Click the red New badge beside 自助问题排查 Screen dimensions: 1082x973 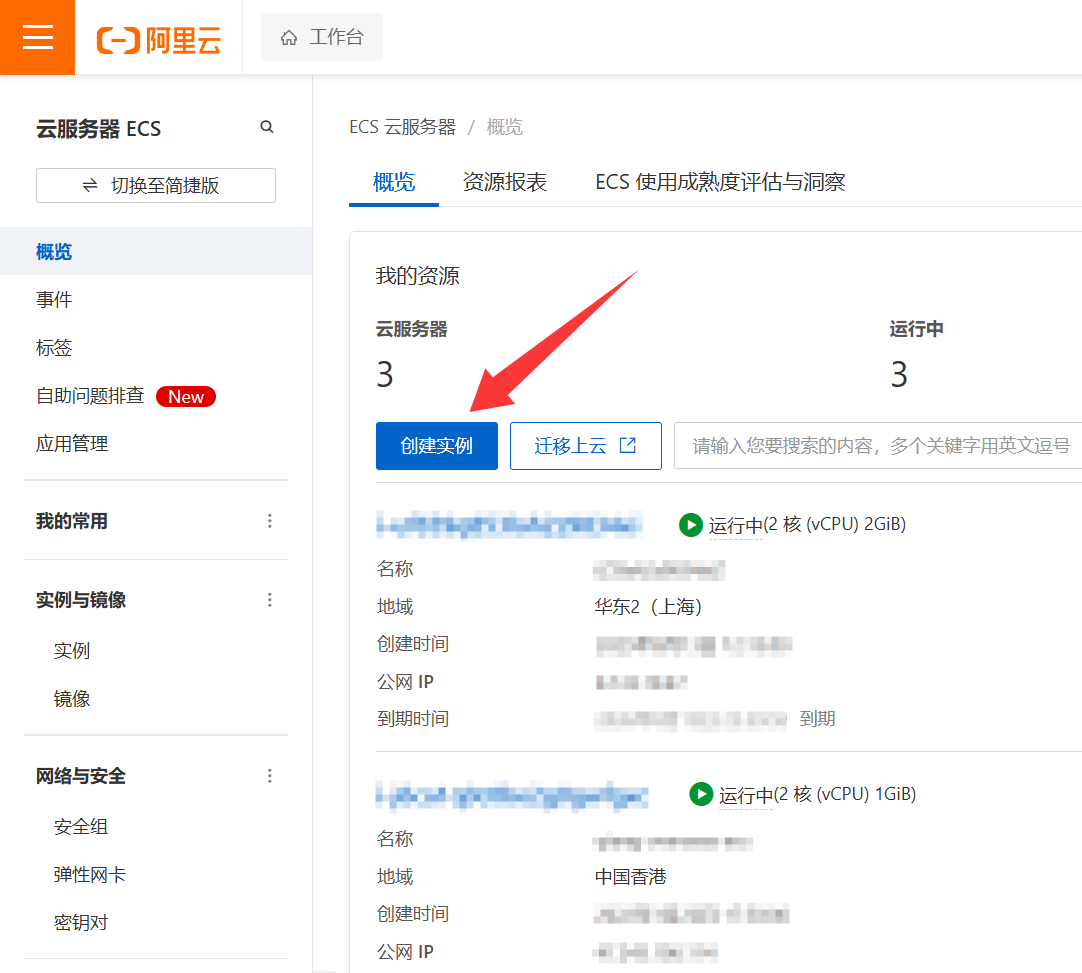pyautogui.click(x=185, y=397)
